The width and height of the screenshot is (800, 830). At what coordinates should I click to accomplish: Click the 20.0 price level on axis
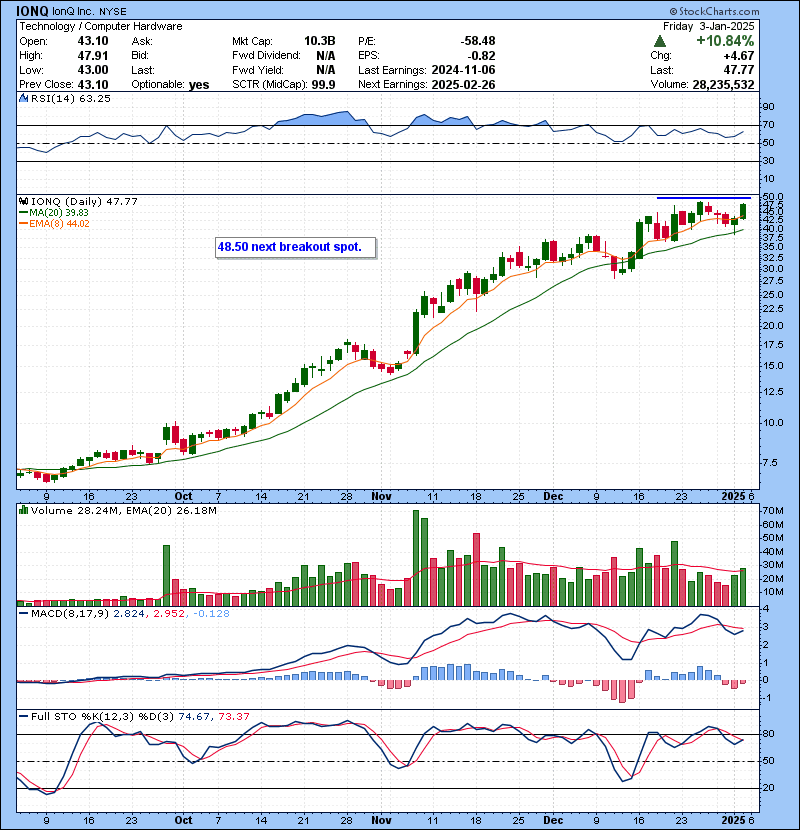click(x=773, y=326)
